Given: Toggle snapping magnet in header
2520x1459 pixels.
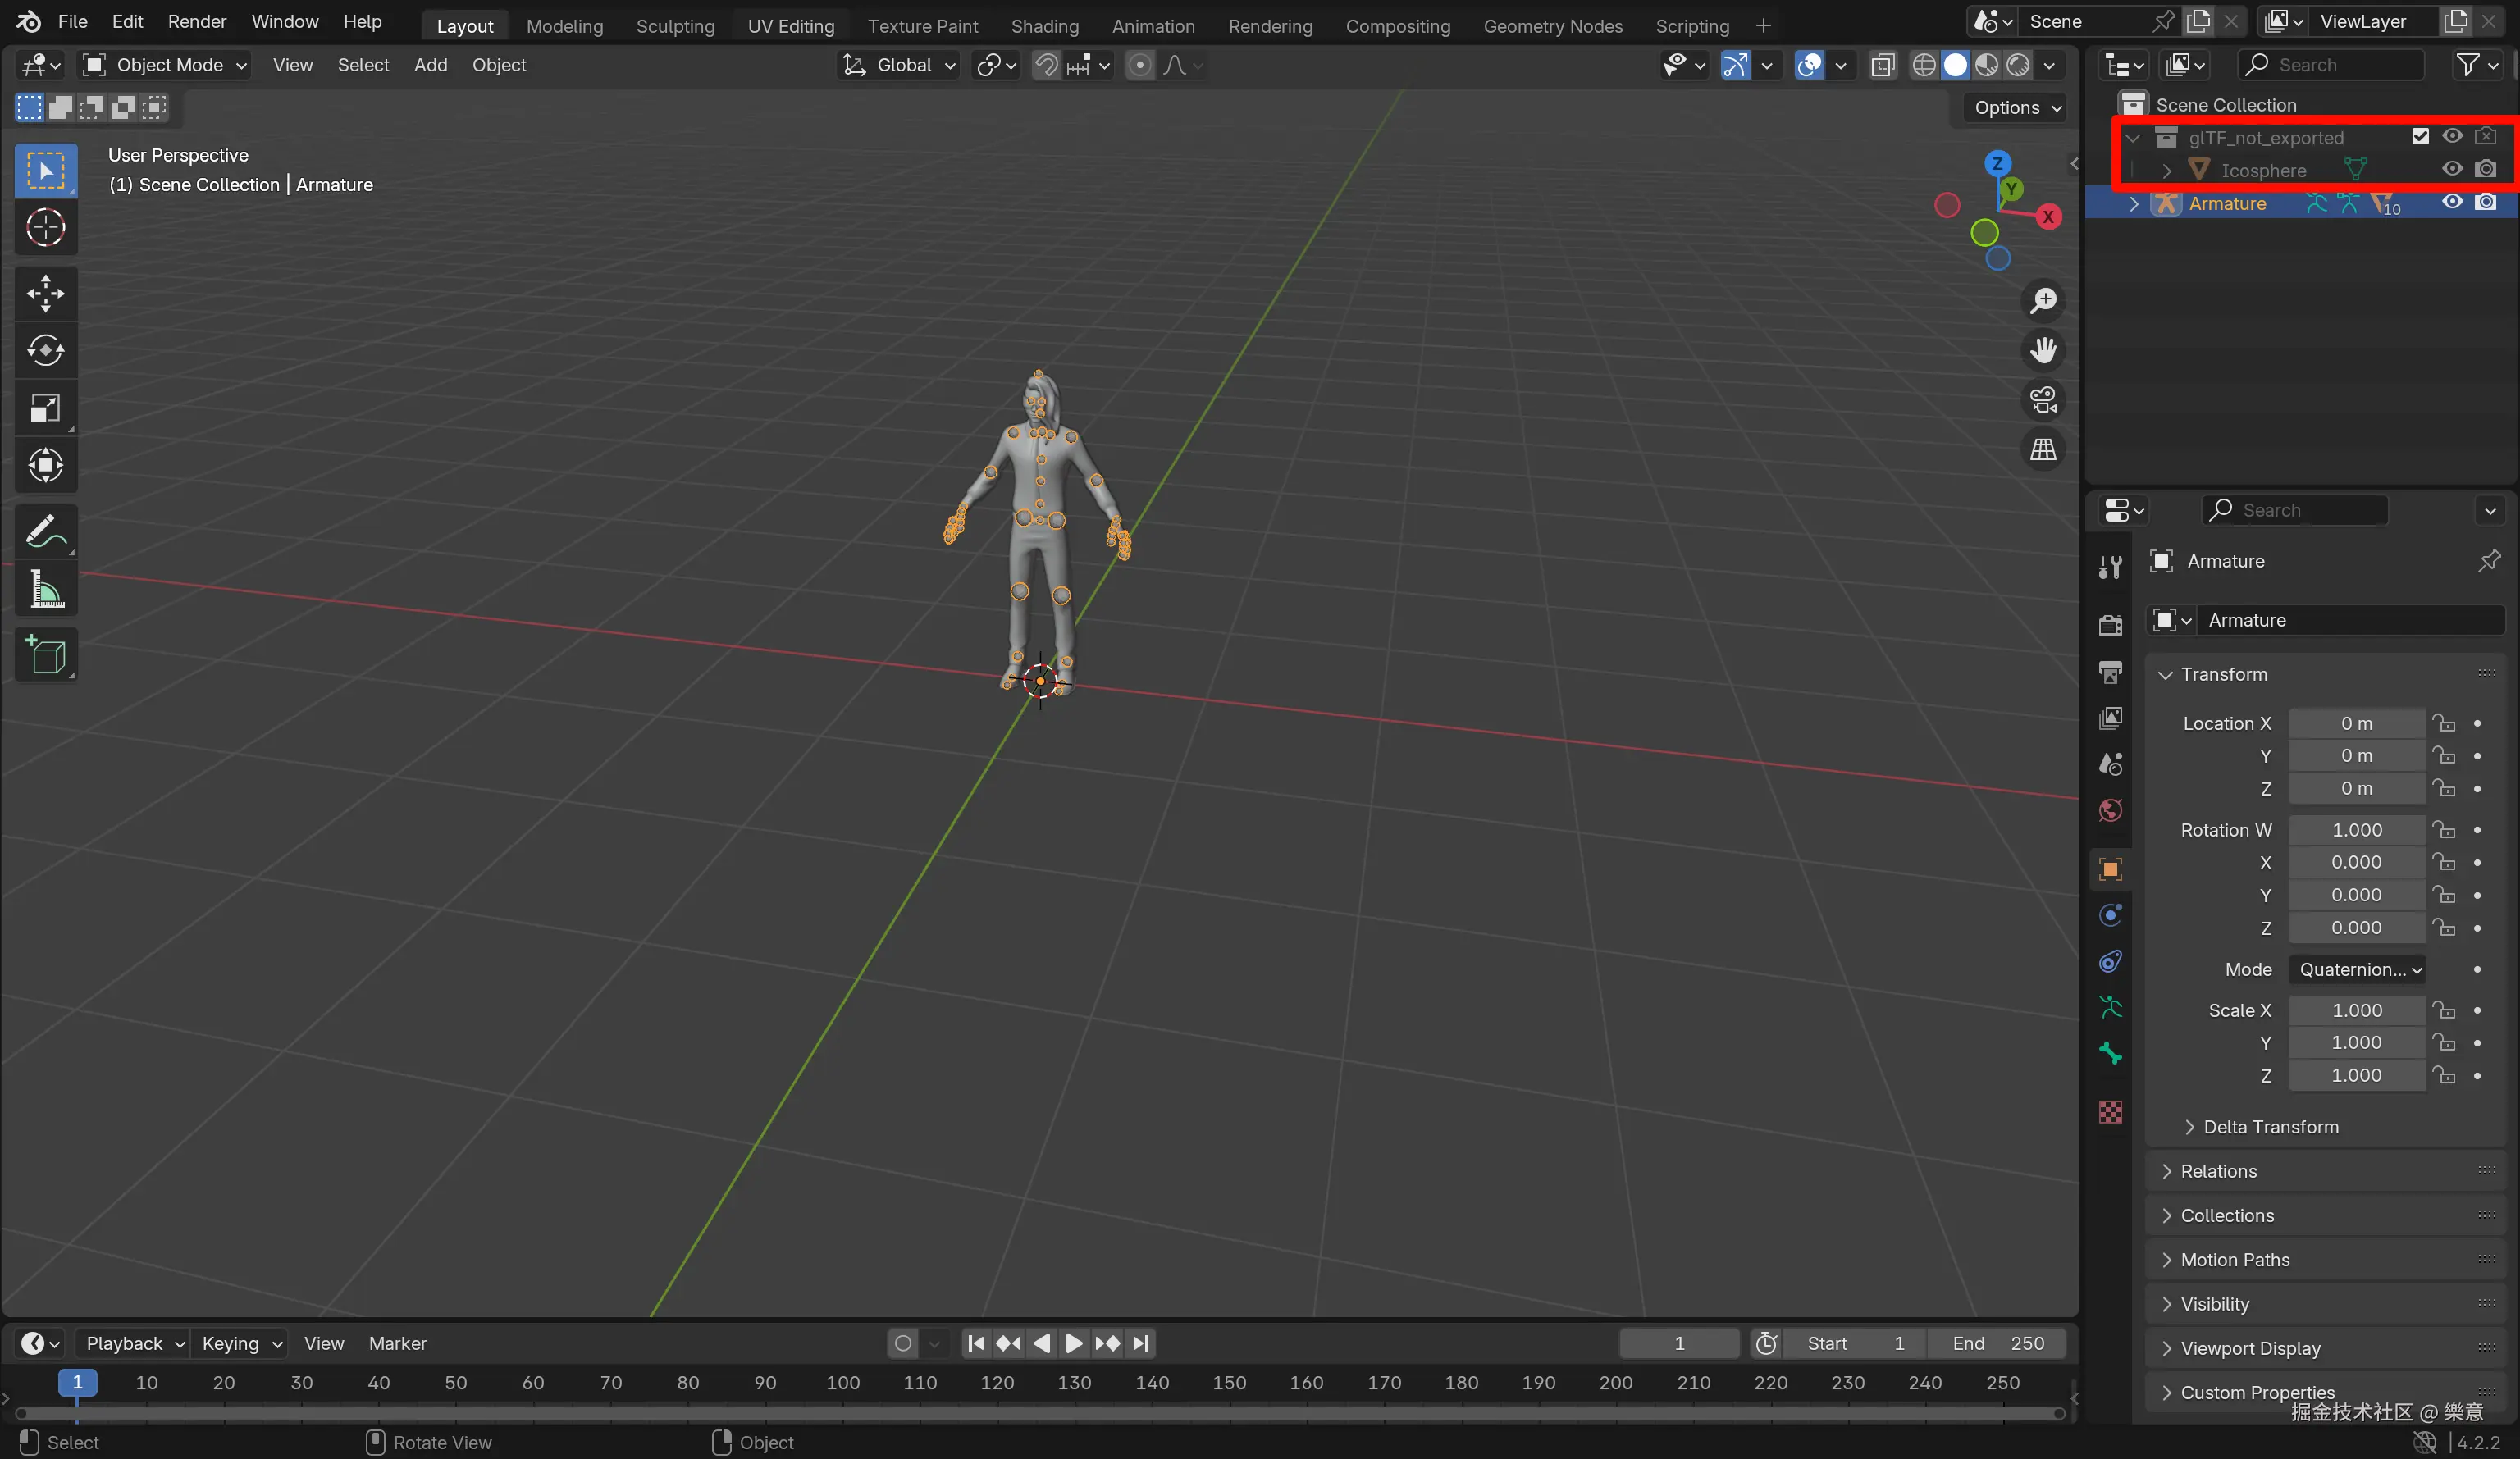Looking at the screenshot, I should coord(1046,65).
